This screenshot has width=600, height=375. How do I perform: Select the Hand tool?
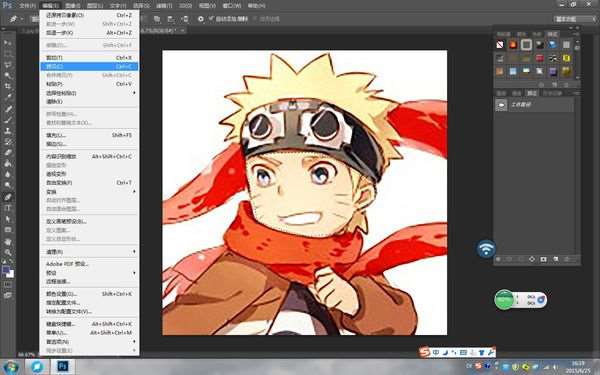(x=8, y=242)
